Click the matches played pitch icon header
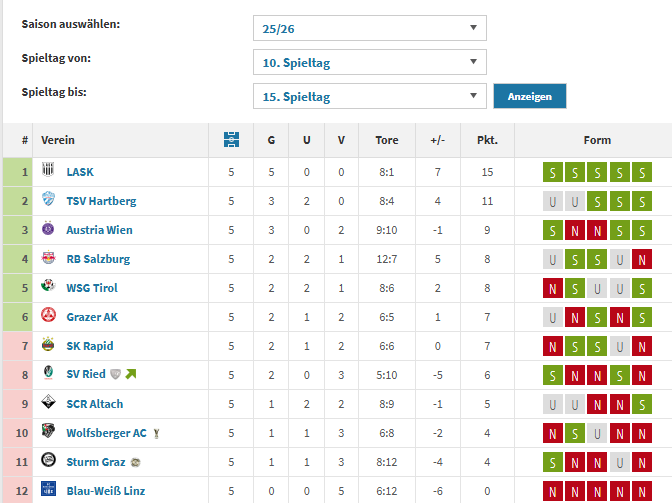The image size is (672, 503). (231, 140)
